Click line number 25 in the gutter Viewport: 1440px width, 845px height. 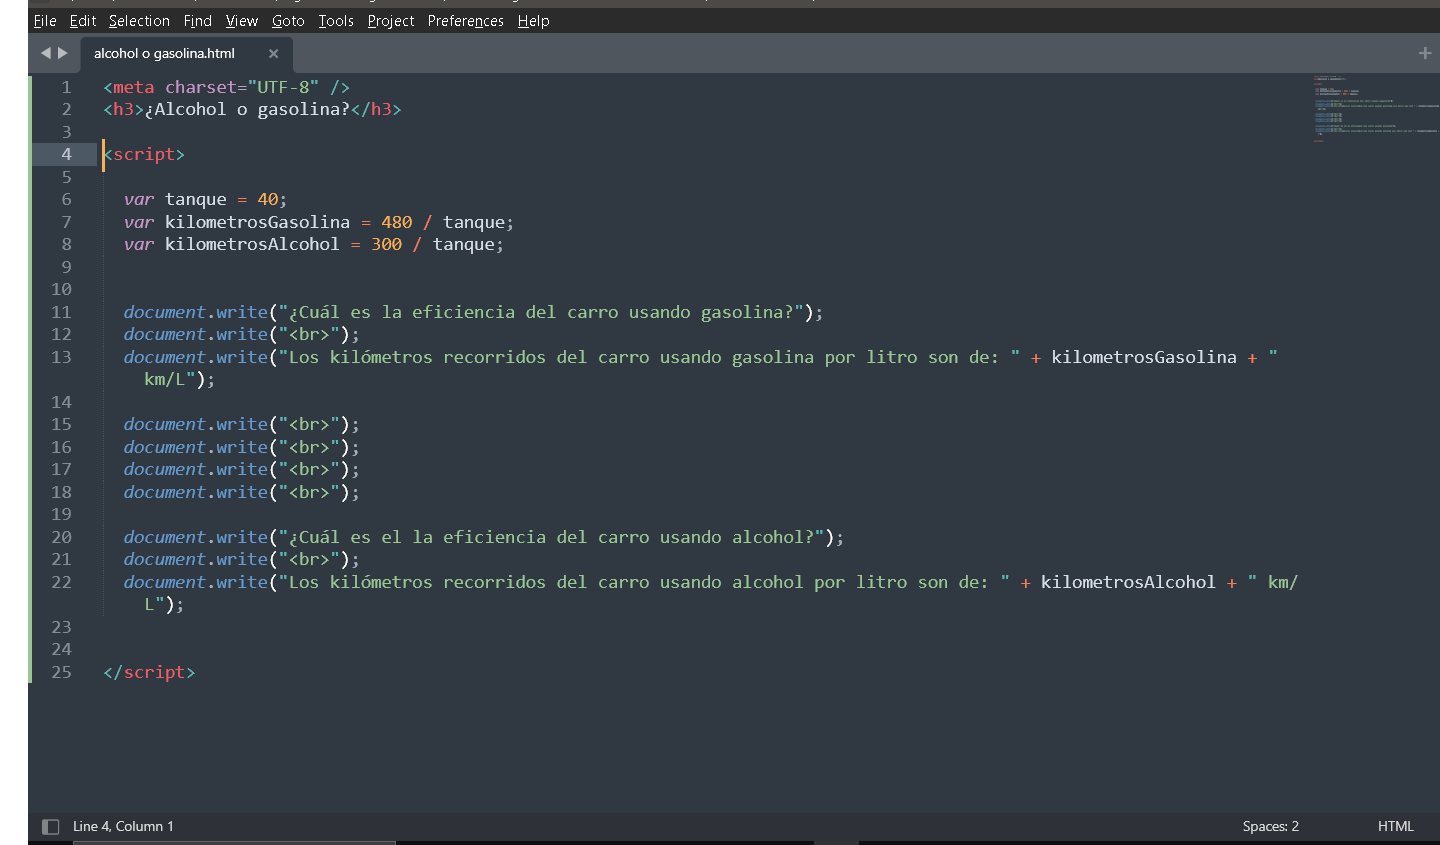click(61, 672)
